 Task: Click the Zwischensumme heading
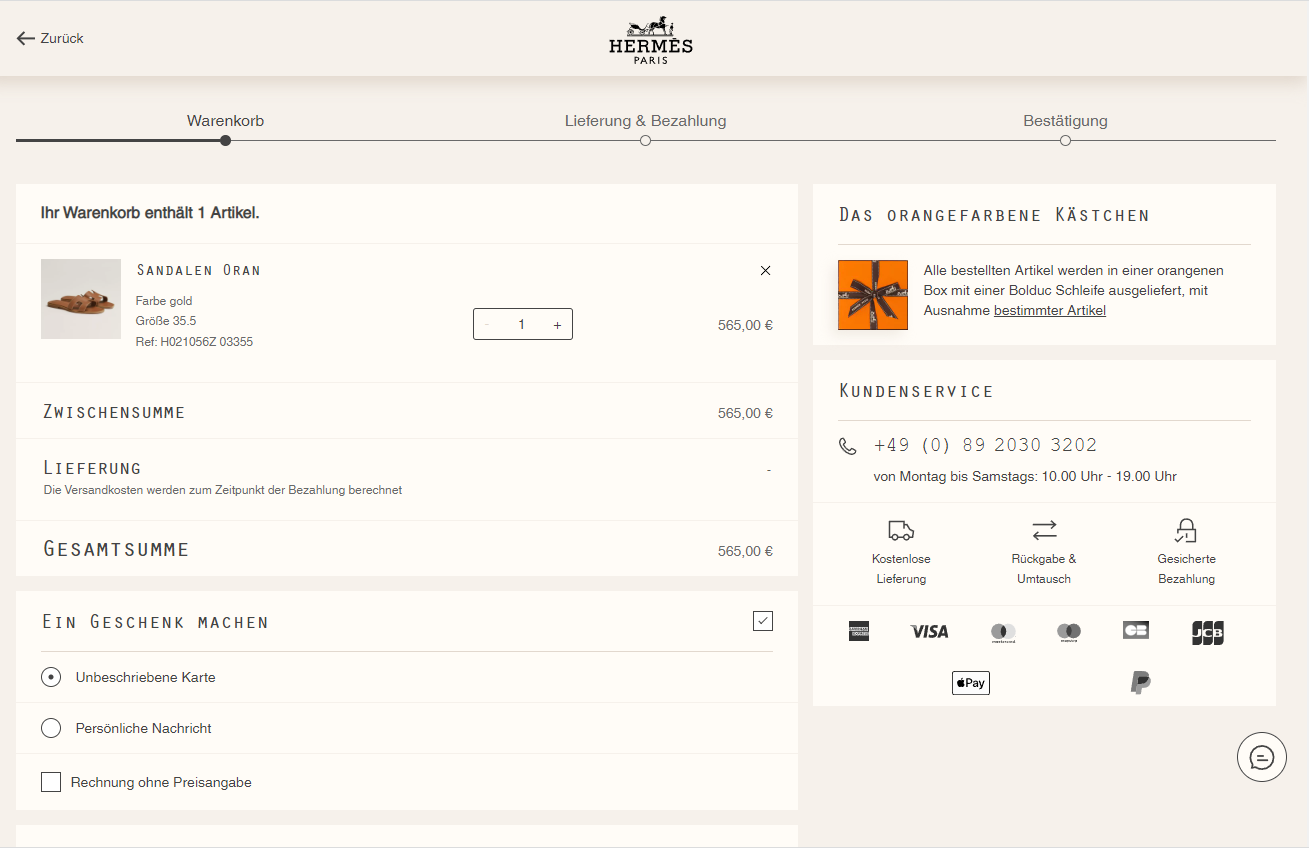pyautogui.click(x=114, y=412)
